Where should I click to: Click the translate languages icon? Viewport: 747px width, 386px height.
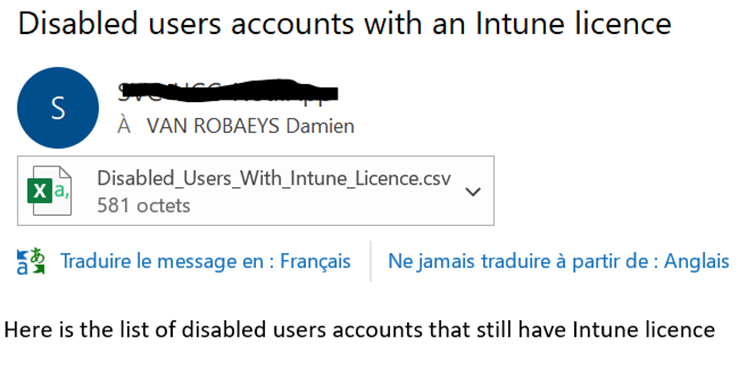coord(30,262)
